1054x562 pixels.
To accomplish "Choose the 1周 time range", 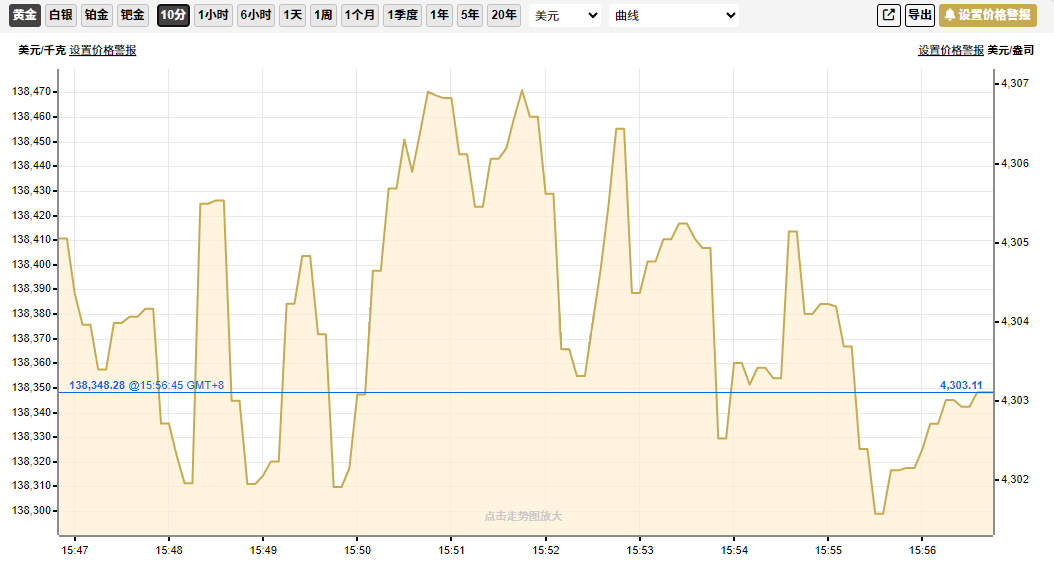I will (x=323, y=15).
